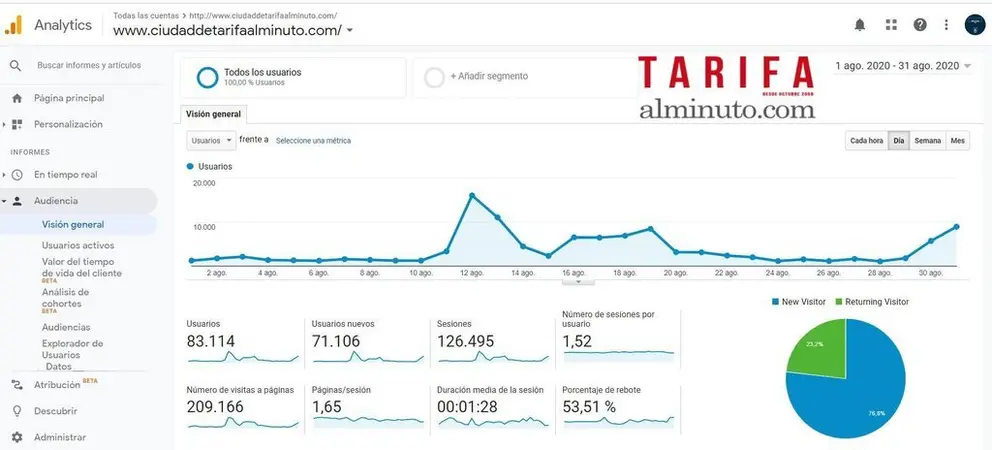Switch chart to Día view
The image size is (992, 450).
(898, 141)
